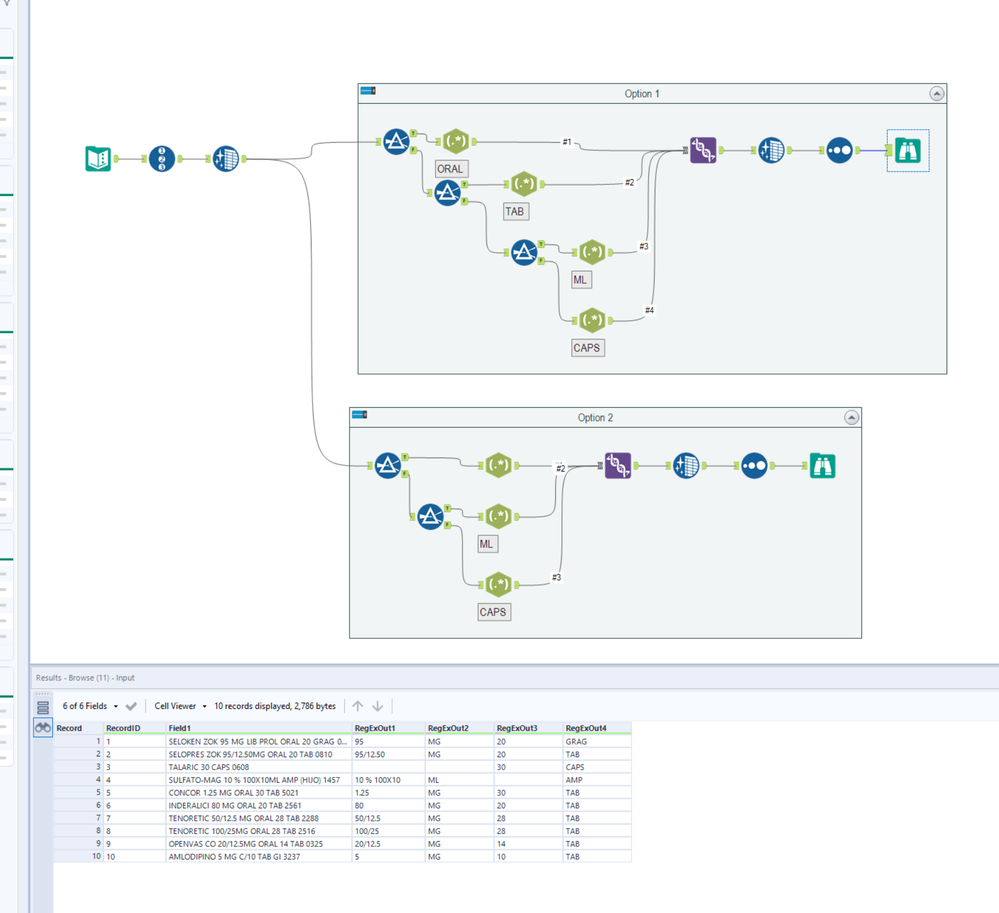Select the Data Cleansing tool in Option 1
The height and width of the screenshot is (913, 999).
point(772,150)
